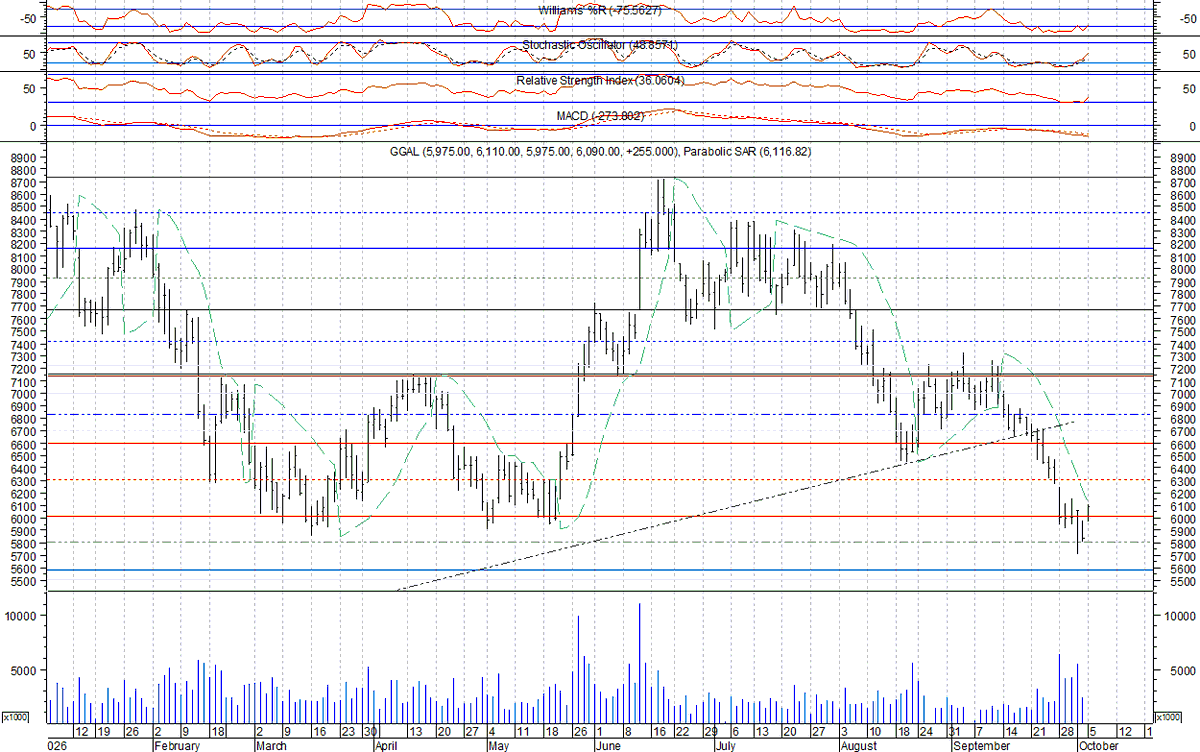The height and width of the screenshot is (752, 1200).
Task: Click the Relative Strength Index (36.0604) label
Action: pos(598,80)
